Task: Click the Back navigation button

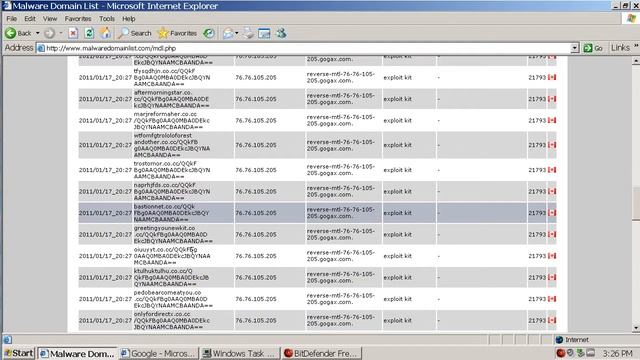Action: 18,33
